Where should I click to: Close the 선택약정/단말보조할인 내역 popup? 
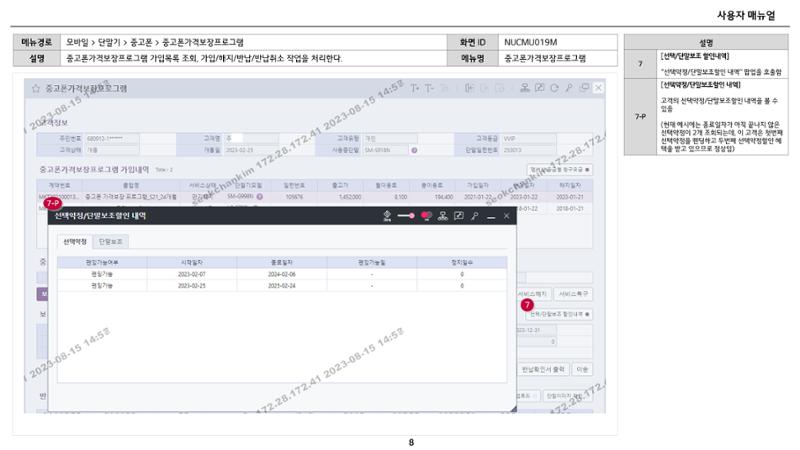(506, 216)
